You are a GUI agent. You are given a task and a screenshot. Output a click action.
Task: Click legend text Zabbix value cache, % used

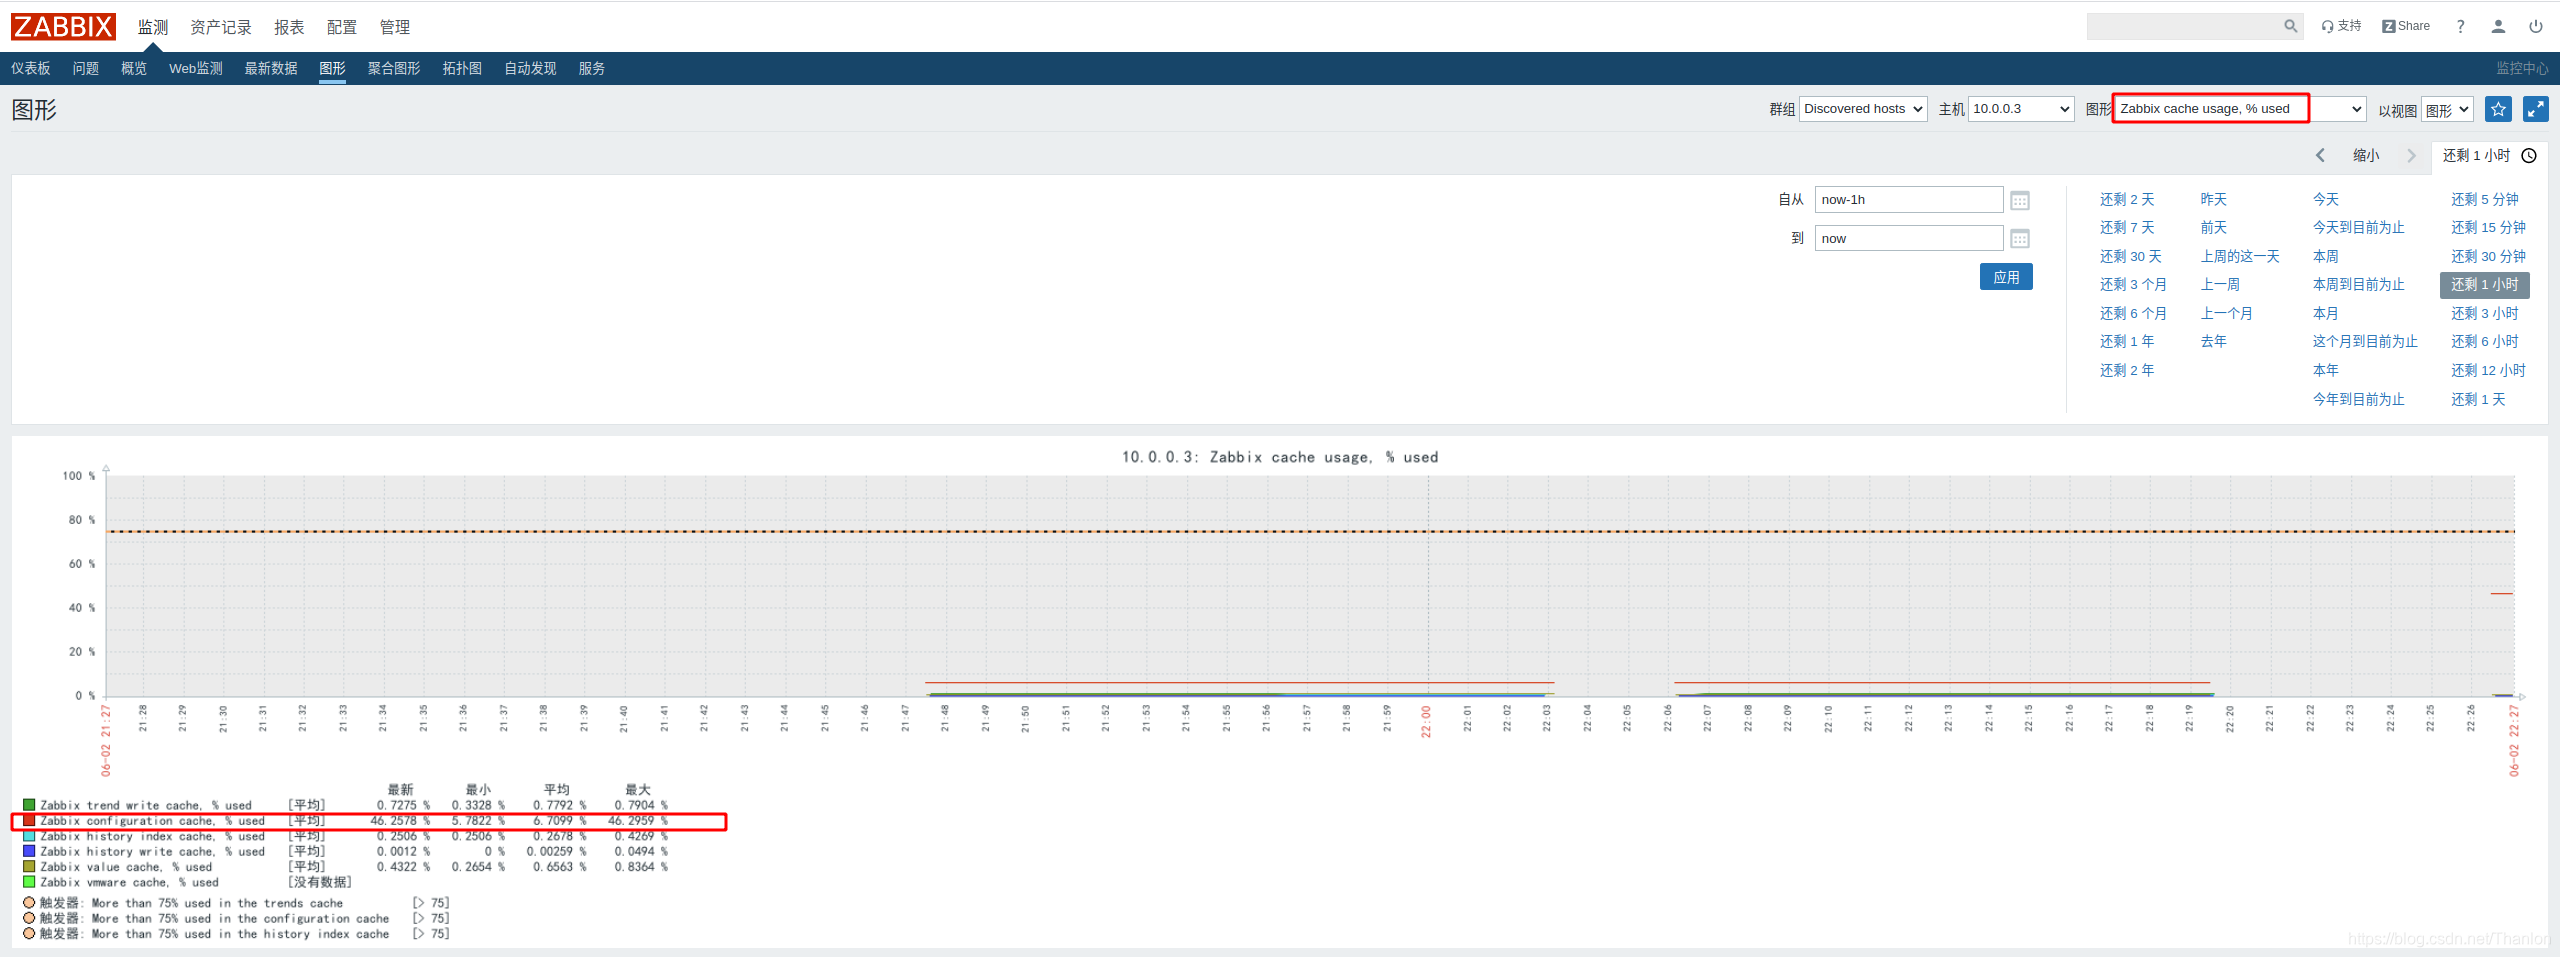click(126, 868)
